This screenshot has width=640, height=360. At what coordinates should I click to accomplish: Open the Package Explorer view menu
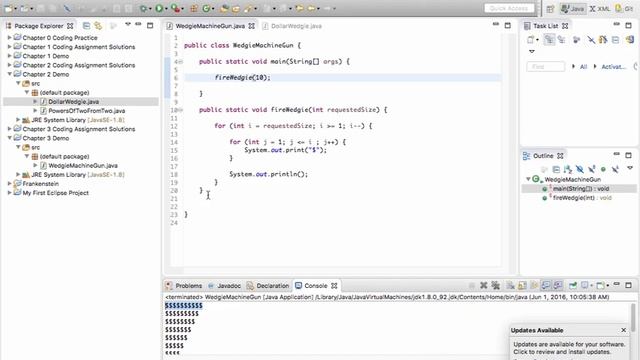pyautogui.click(x=128, y=24)
